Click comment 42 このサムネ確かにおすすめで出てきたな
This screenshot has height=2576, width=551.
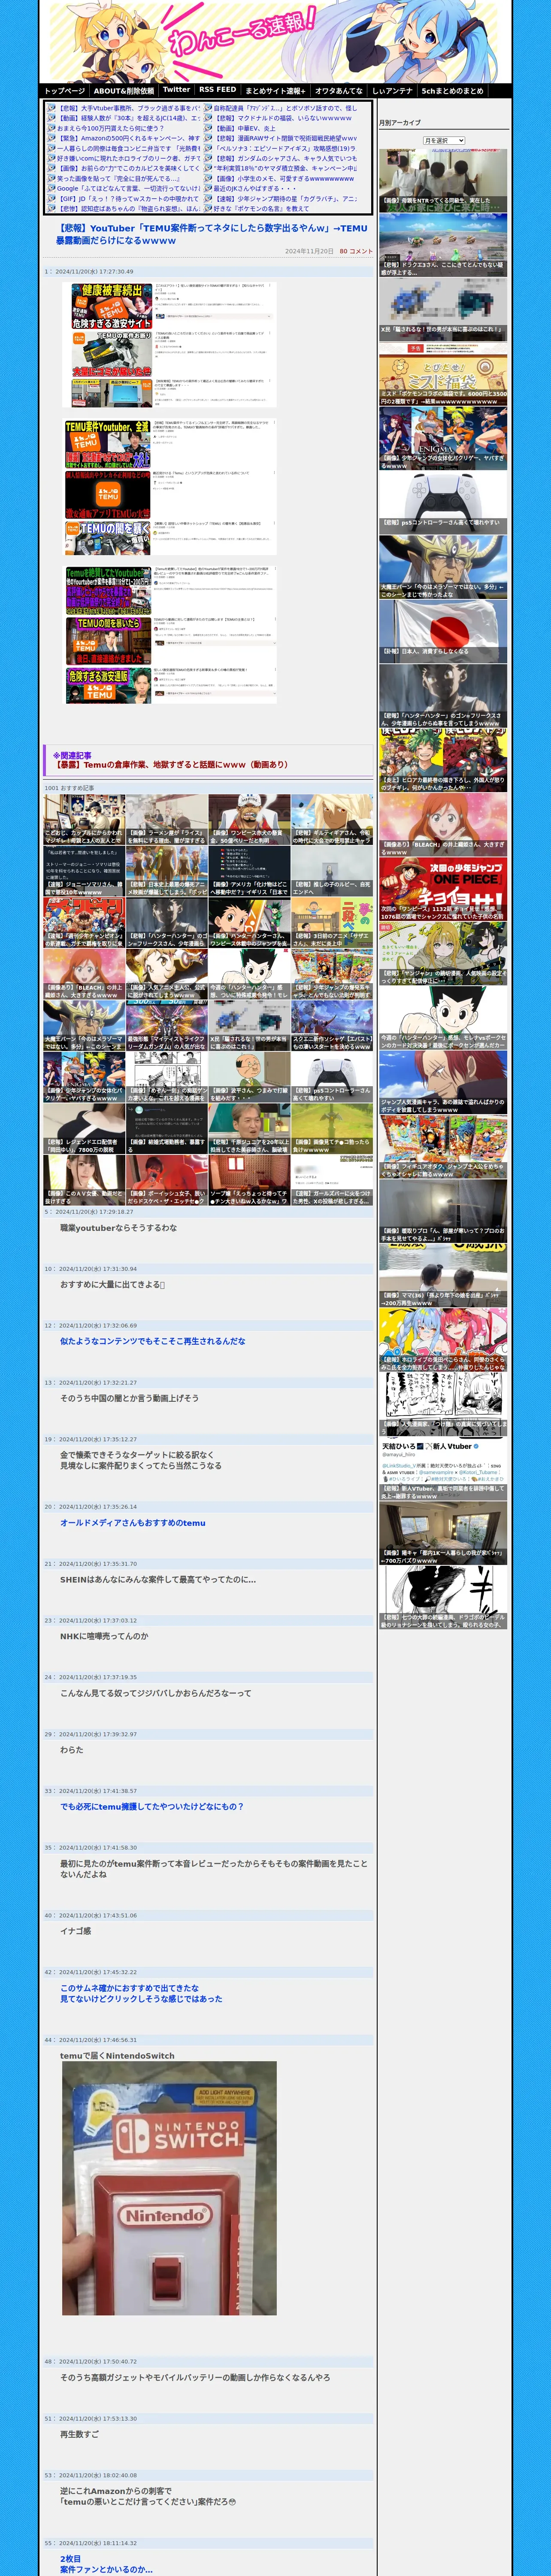tap(129, 1988)
